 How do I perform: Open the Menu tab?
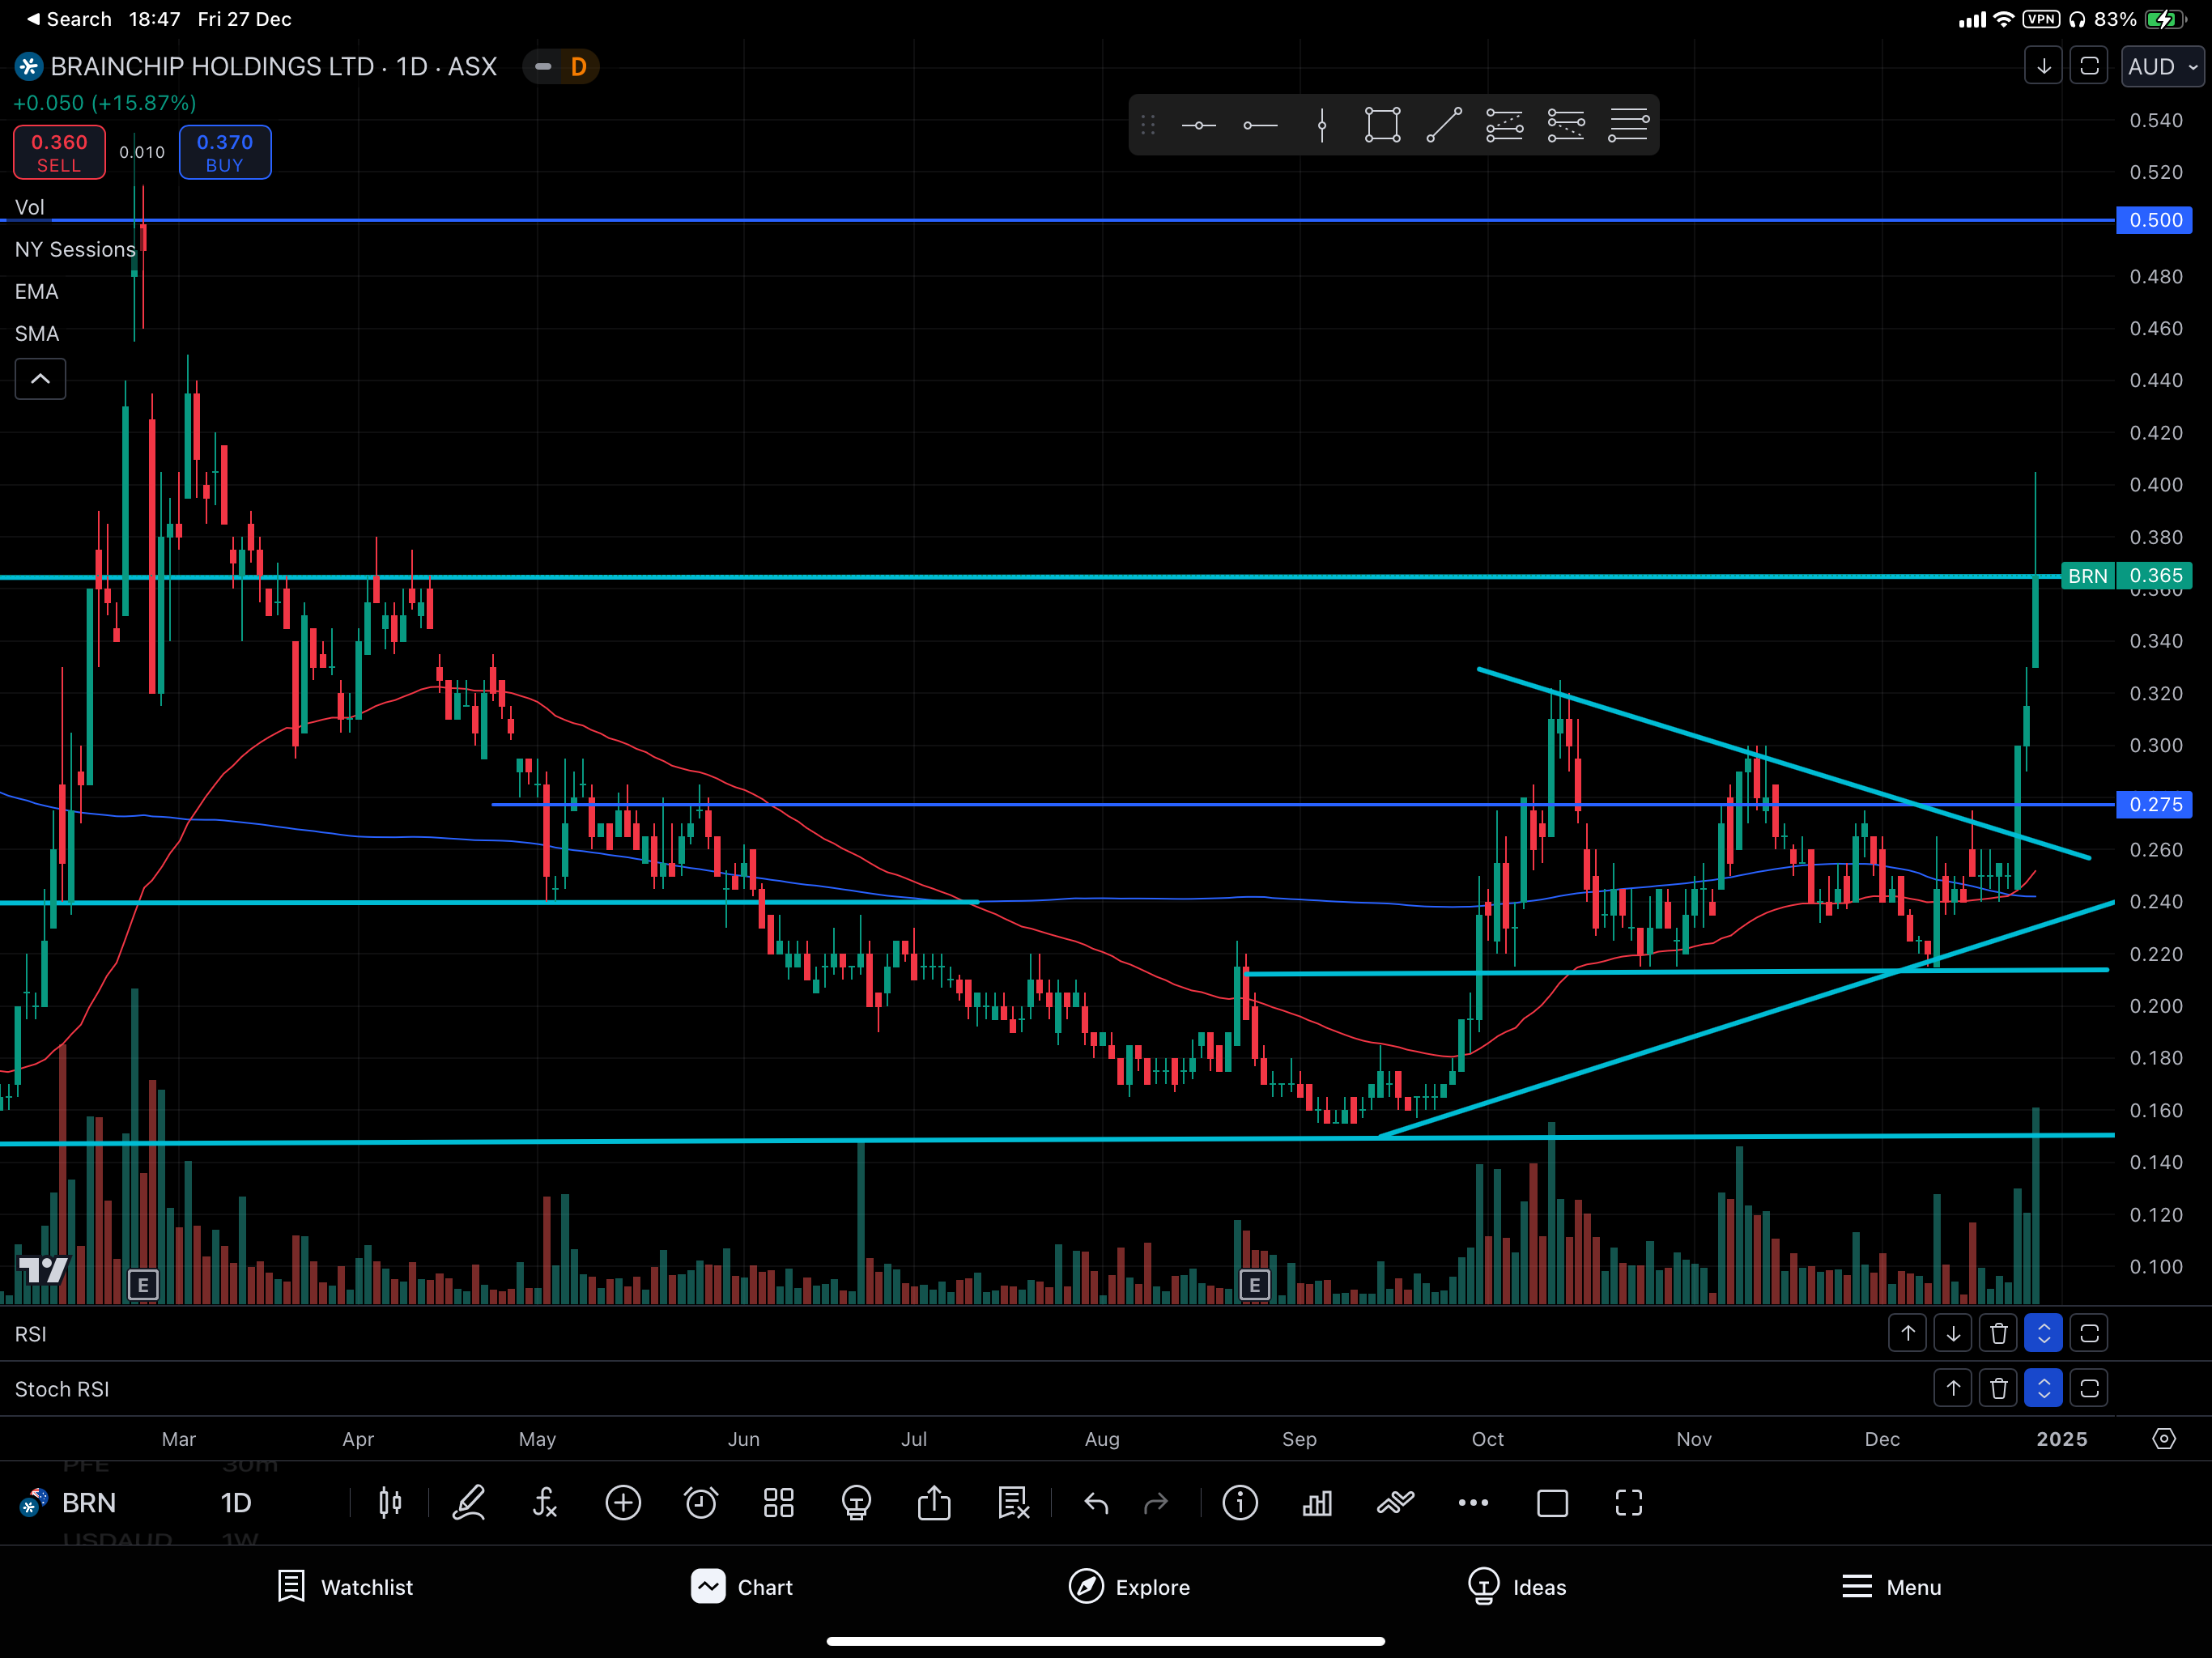pyautogui.click(x=1891, y=1586)
